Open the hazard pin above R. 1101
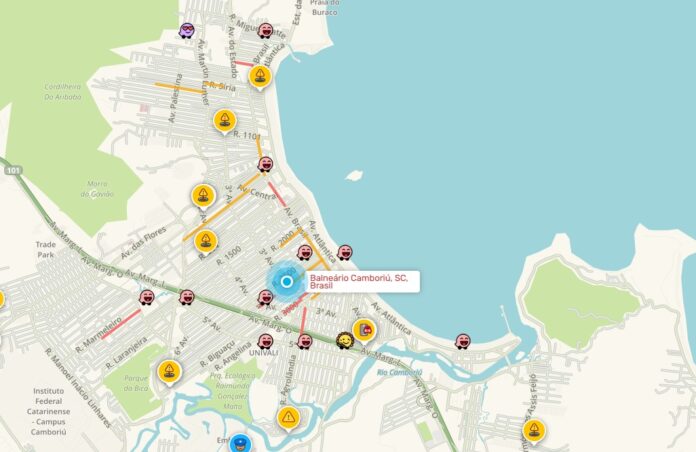696x452 pixels. (225, 122)
